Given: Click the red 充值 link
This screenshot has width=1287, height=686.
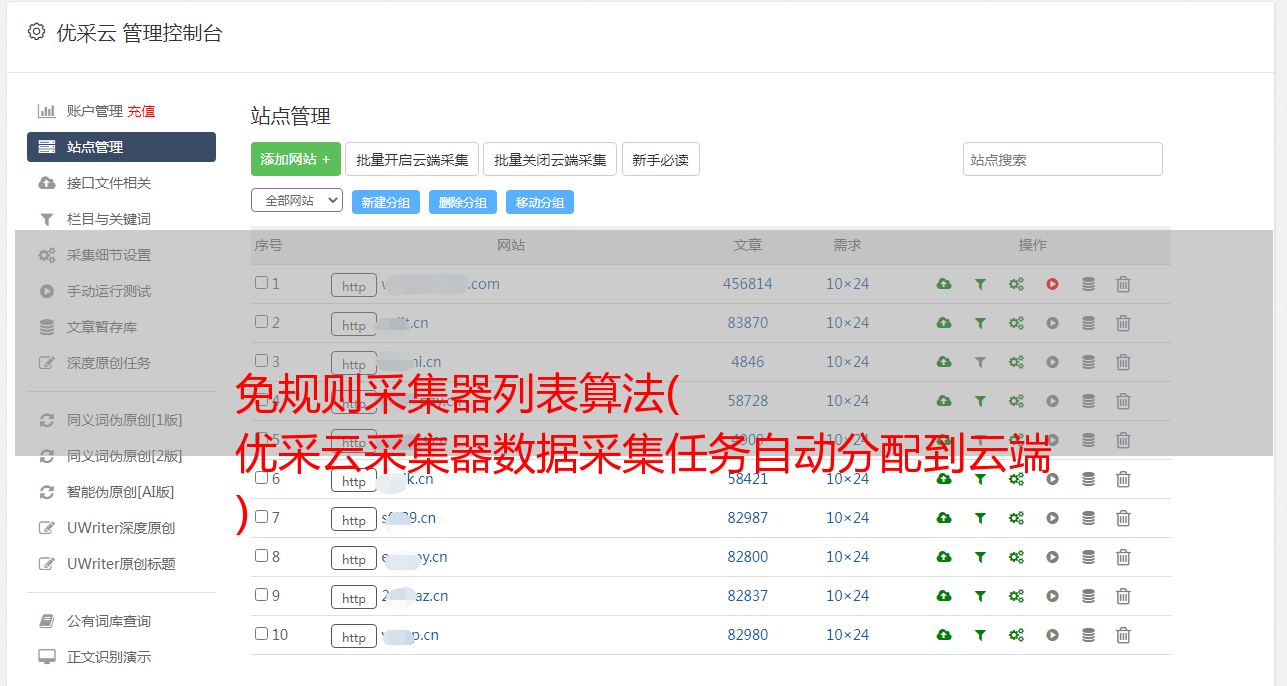Looking at the screenshot, I should (x=141, y=111).
